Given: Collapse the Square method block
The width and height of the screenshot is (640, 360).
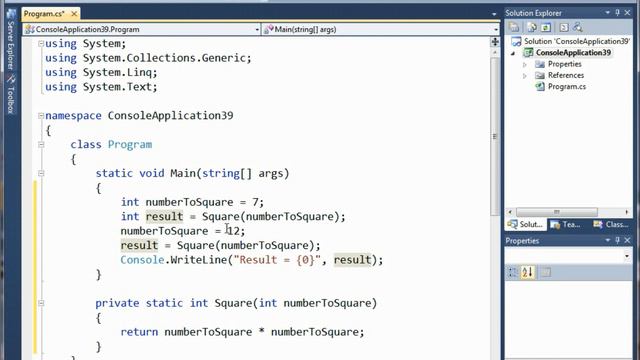Looking at the screenshot, I should coord(41,303).
